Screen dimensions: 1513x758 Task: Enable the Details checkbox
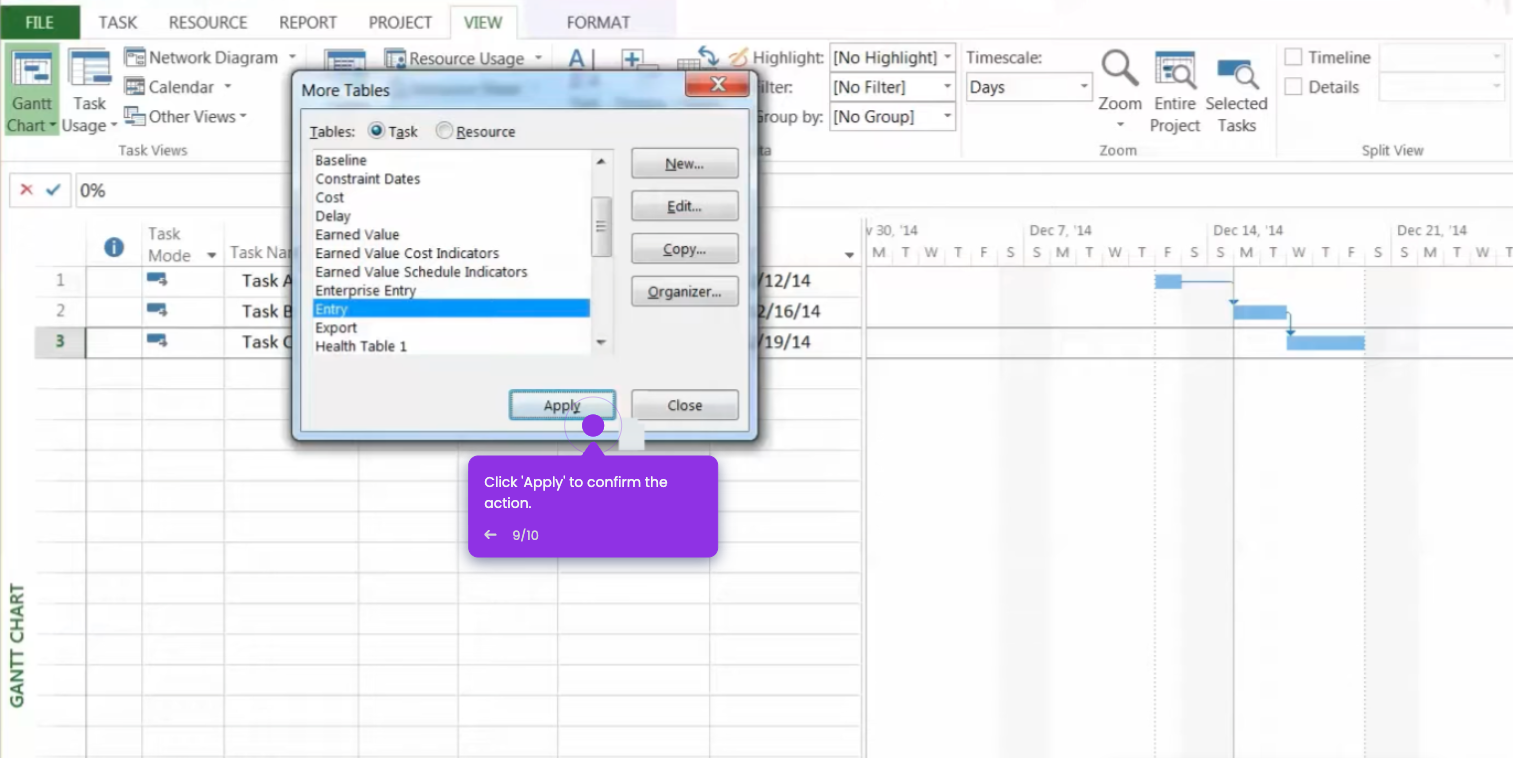click(1293, 87)
